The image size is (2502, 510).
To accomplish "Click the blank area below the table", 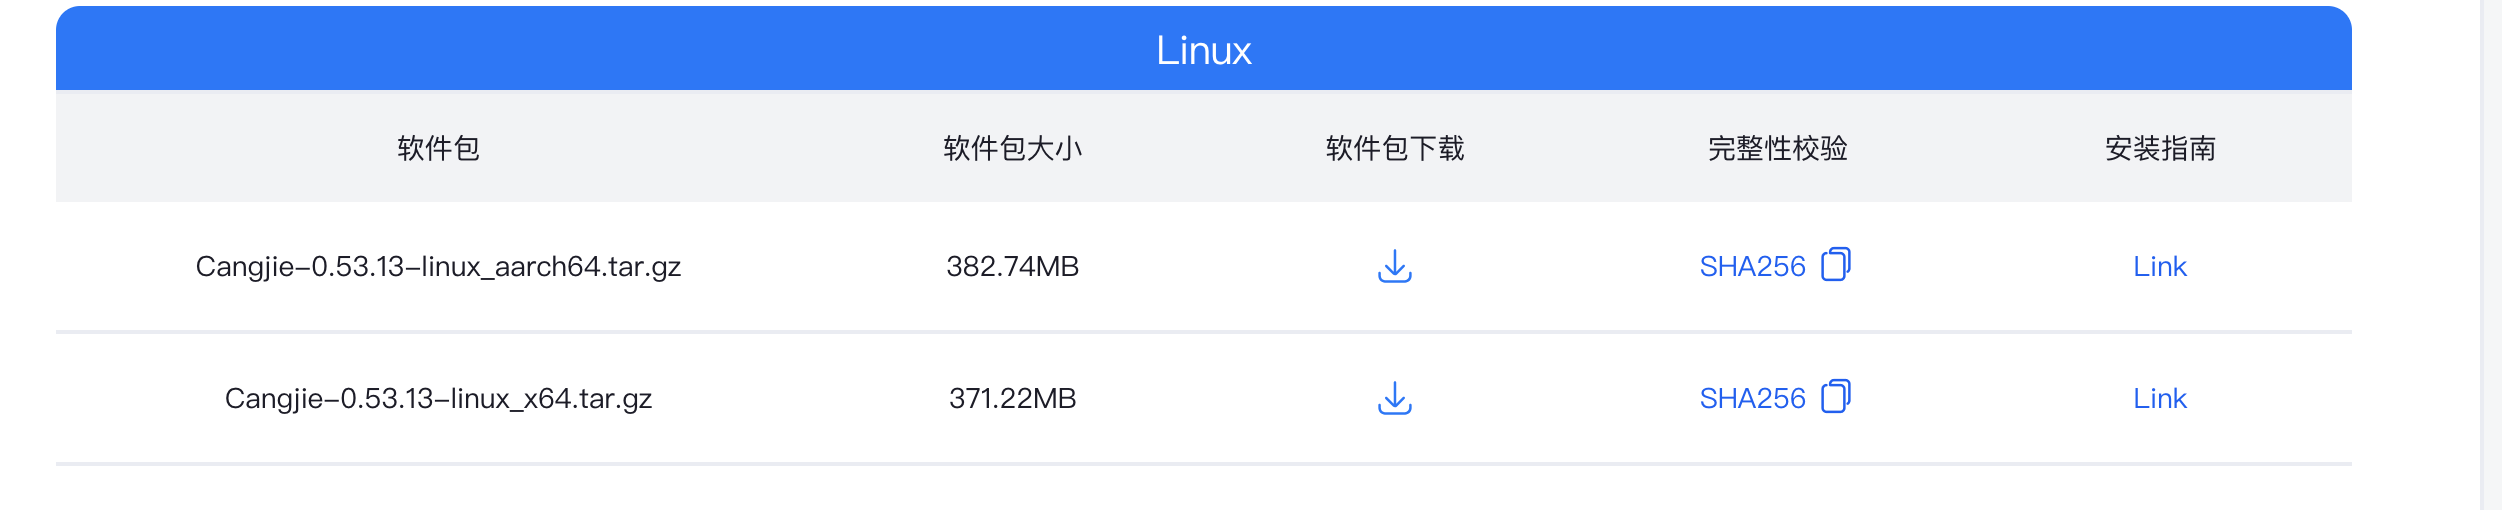I will click(x=1204, y=489).
